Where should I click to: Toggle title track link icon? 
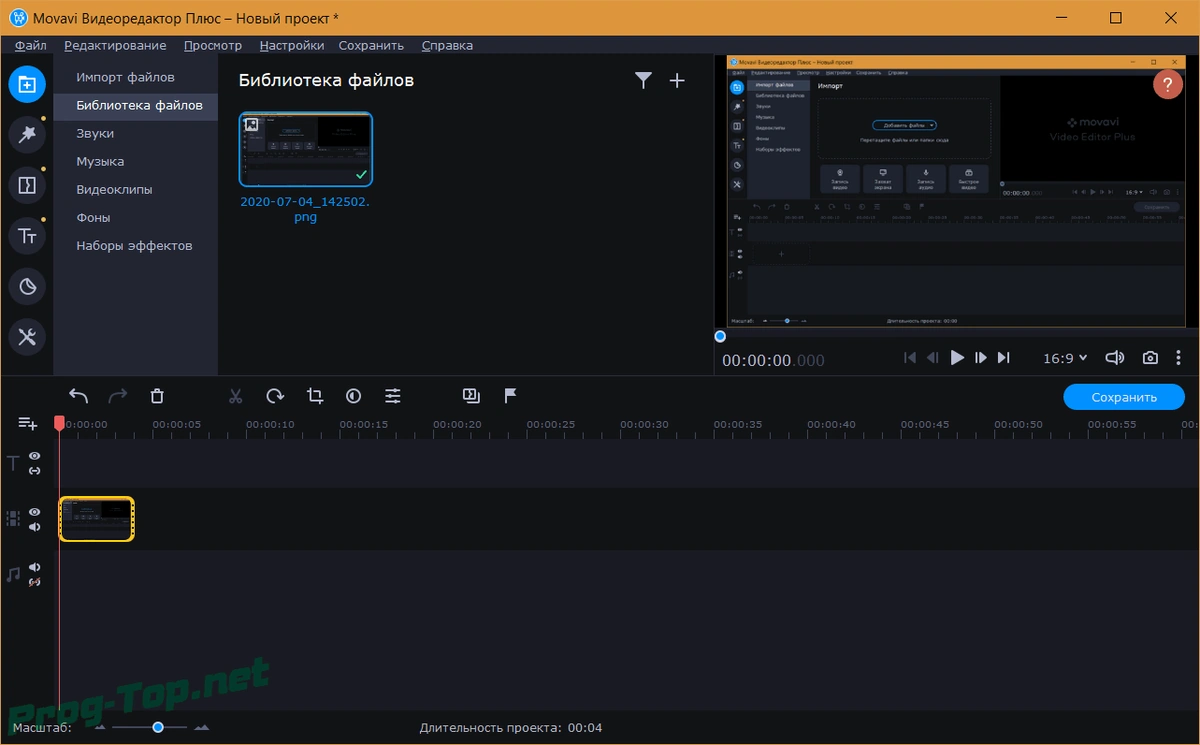pos(34,470)
